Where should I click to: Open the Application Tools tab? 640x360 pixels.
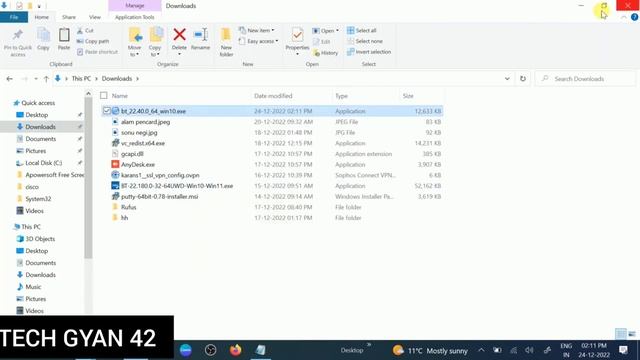pos(135,17)
